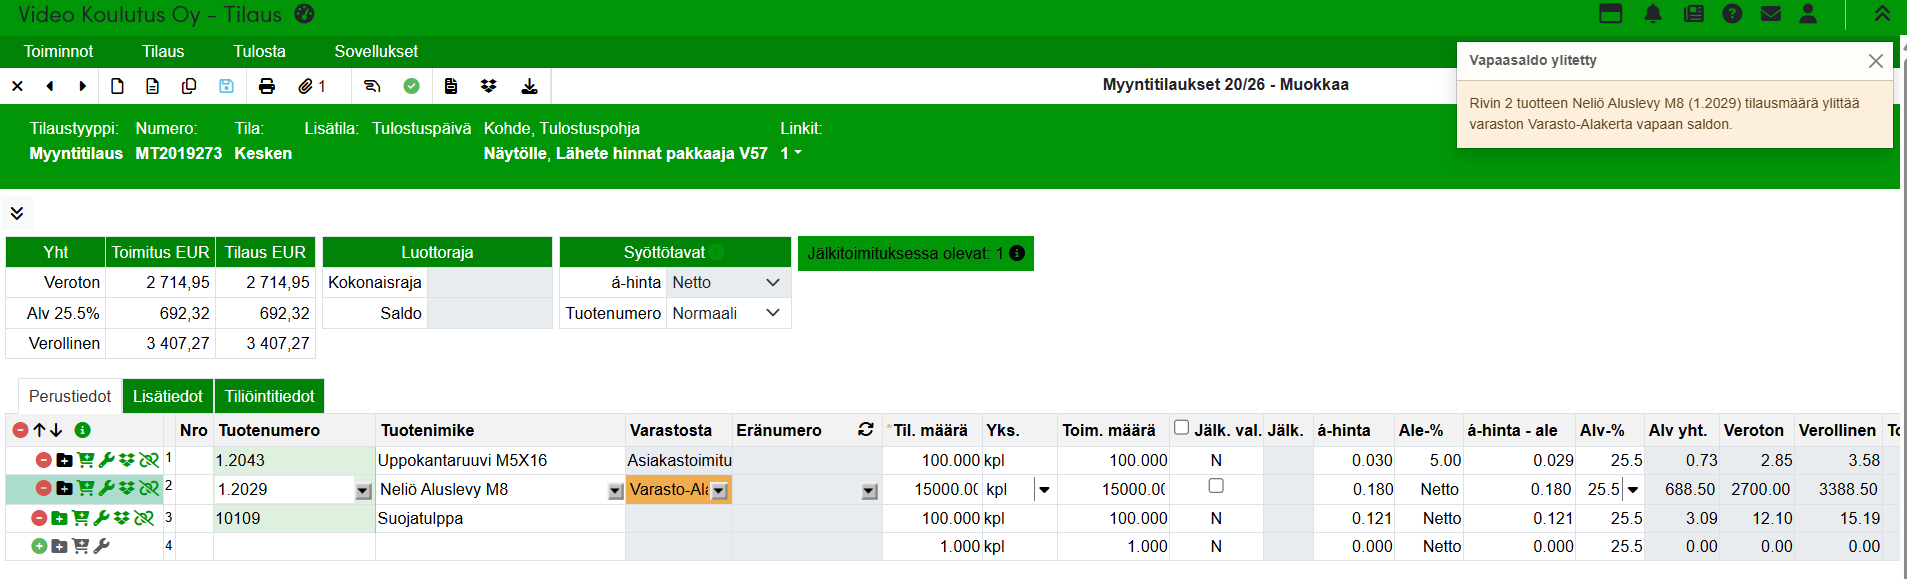Open the Tuotenumero Normaali dropdown

(727, 314)
